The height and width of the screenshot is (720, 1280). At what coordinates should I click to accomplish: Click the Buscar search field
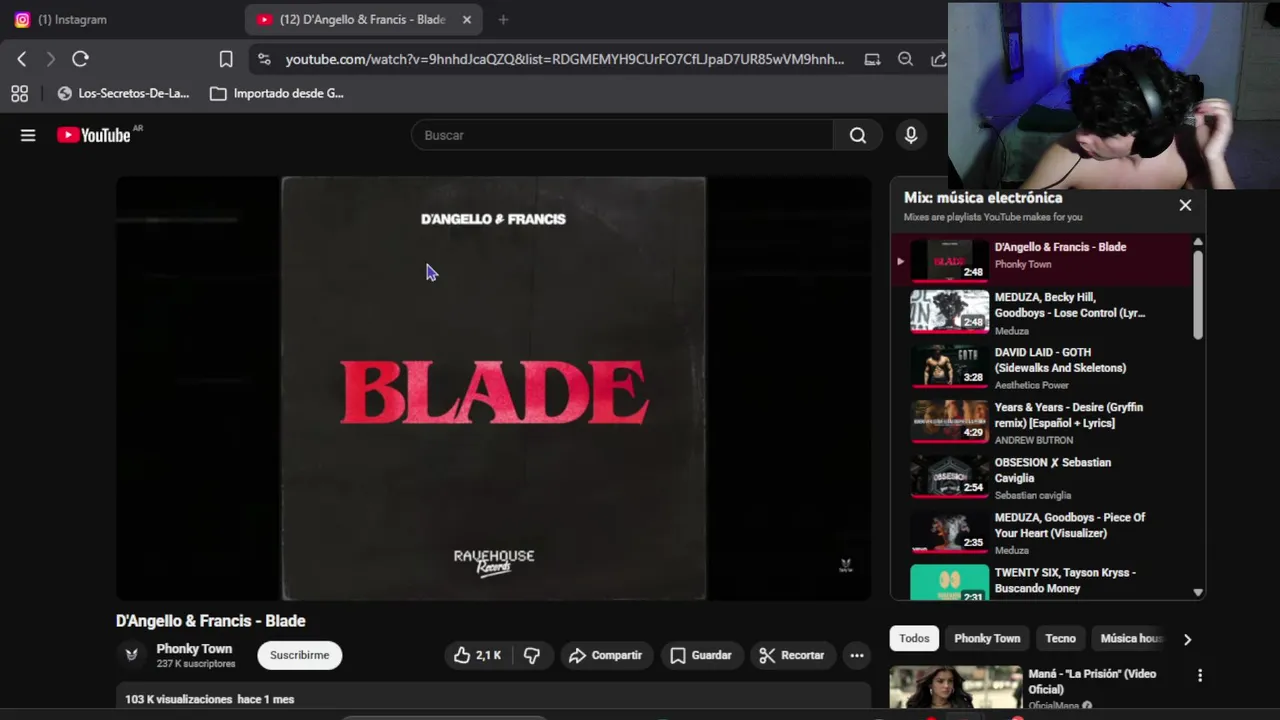[622, 135]
